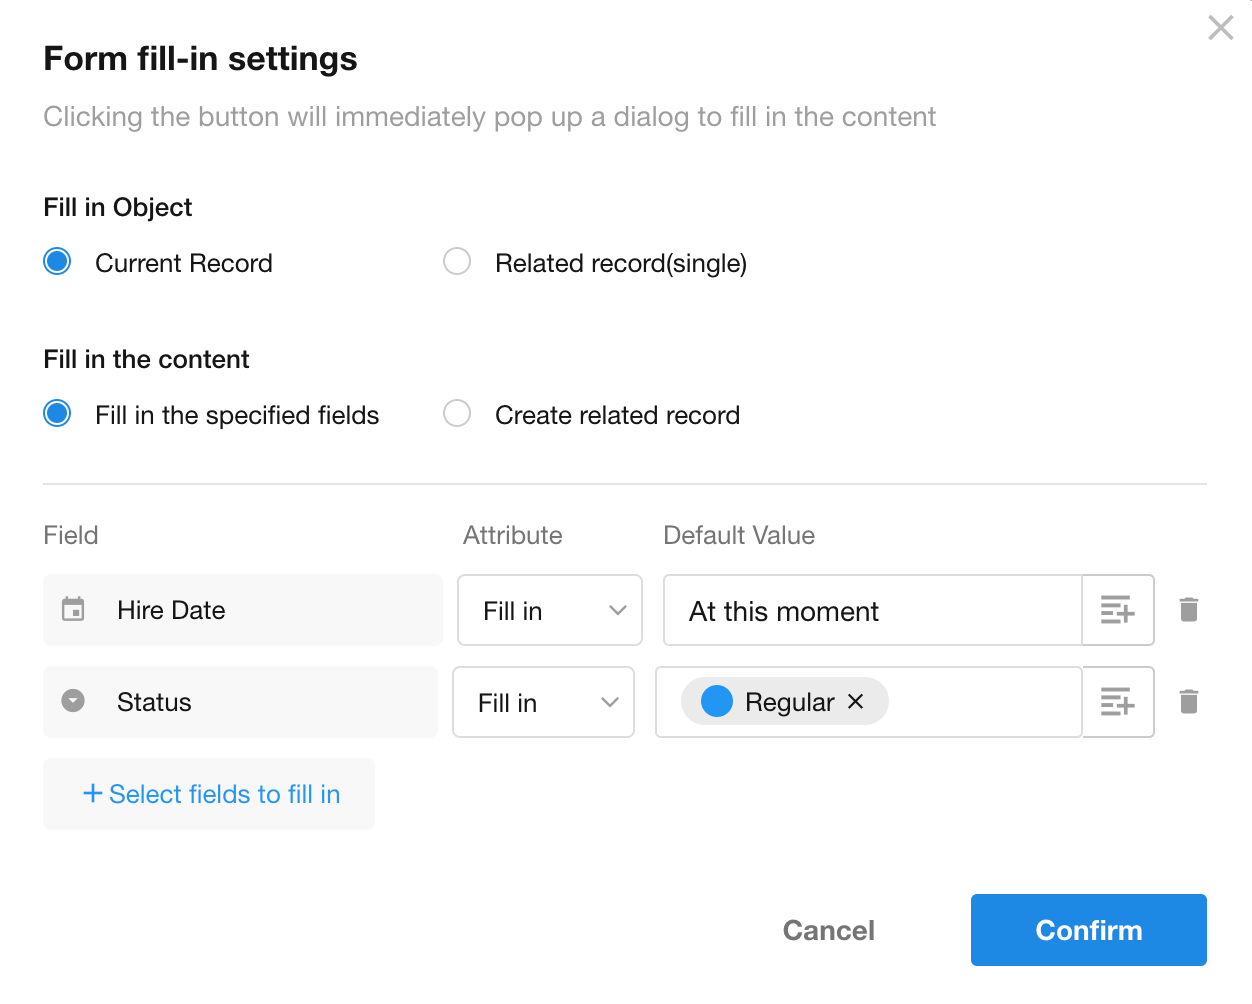This screenshot has height=1004, width=1252.
Task: Open dynamic value picker for Hire Date
Action: pyautogui.click(x=1117, y=610)
